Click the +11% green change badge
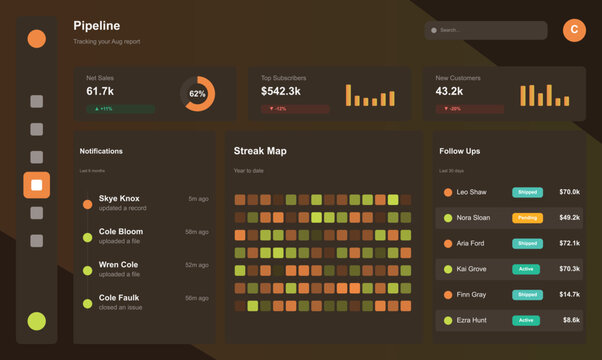This screenshot has height=360, width=602. click(121, 109)
